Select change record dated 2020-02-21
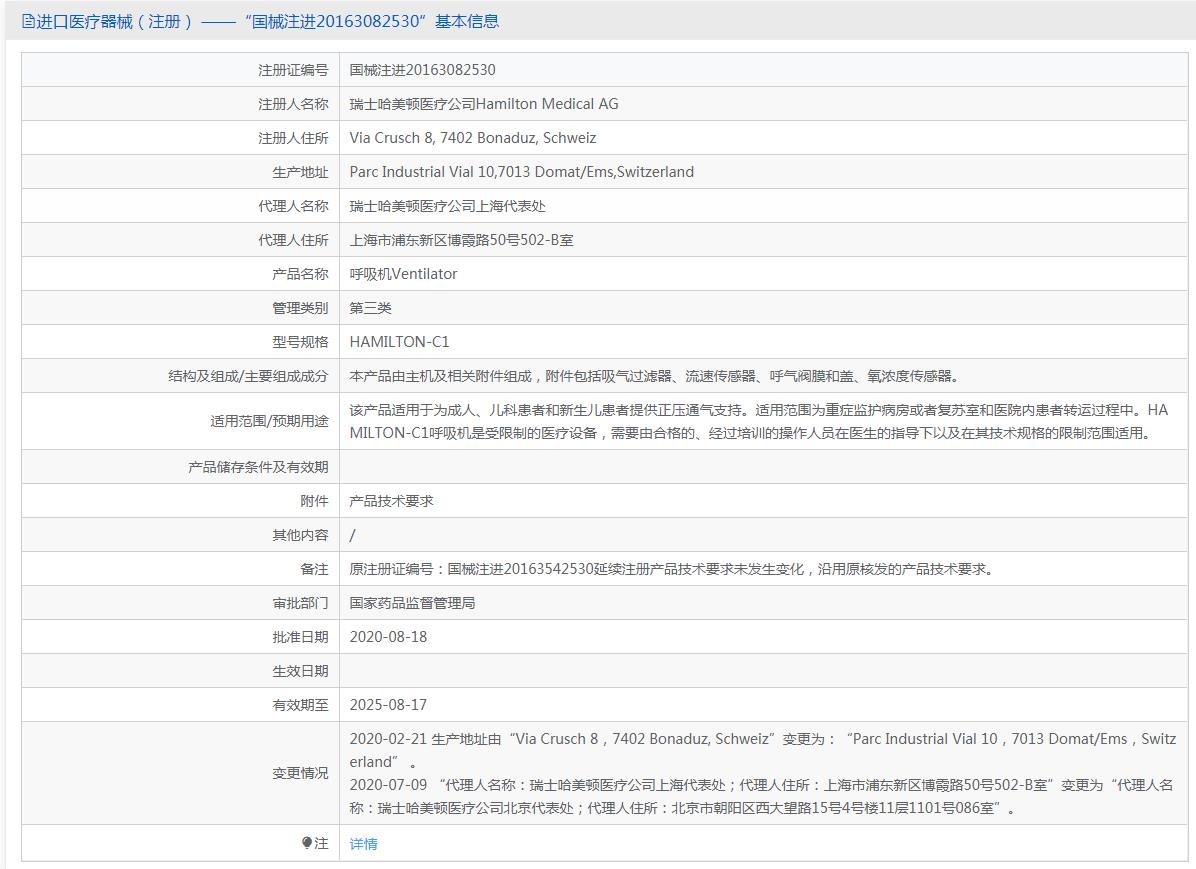Image resolution: width=1196 pixels, height=869 pixels. click(x=763, y=751)
